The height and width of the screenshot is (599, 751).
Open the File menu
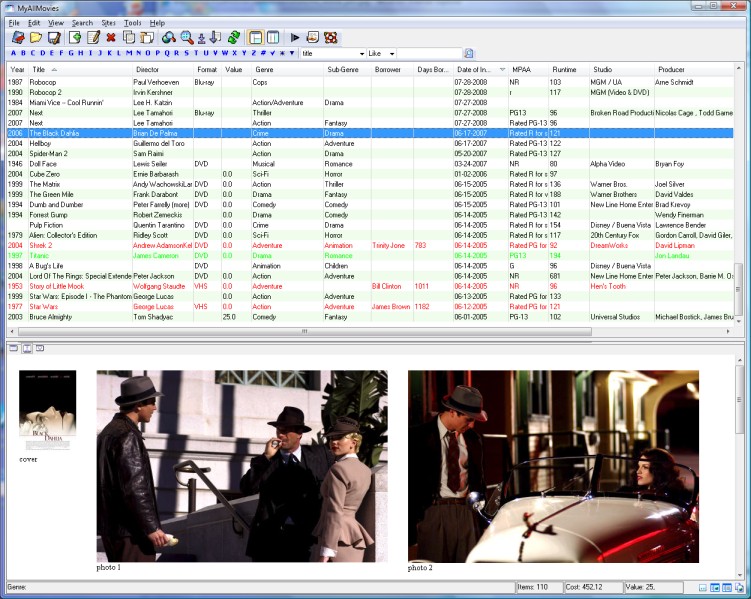pos(14,23)
